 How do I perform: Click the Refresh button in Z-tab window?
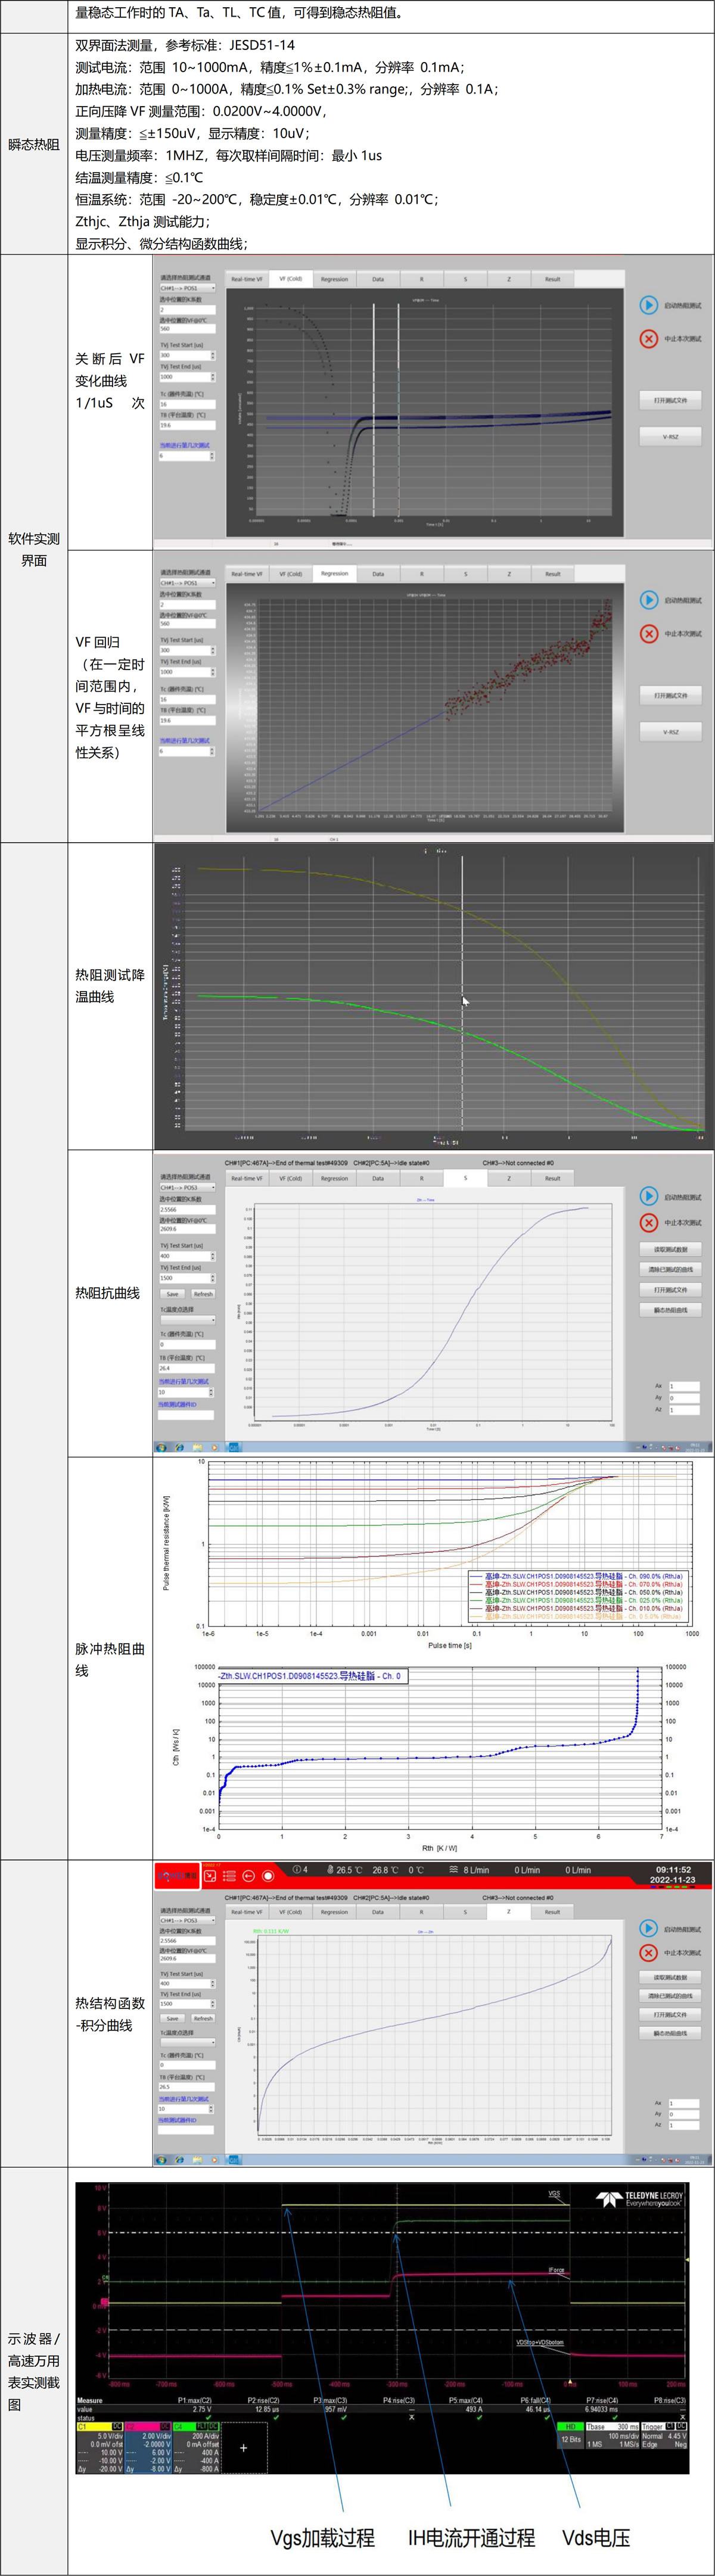pos(203,2018)
